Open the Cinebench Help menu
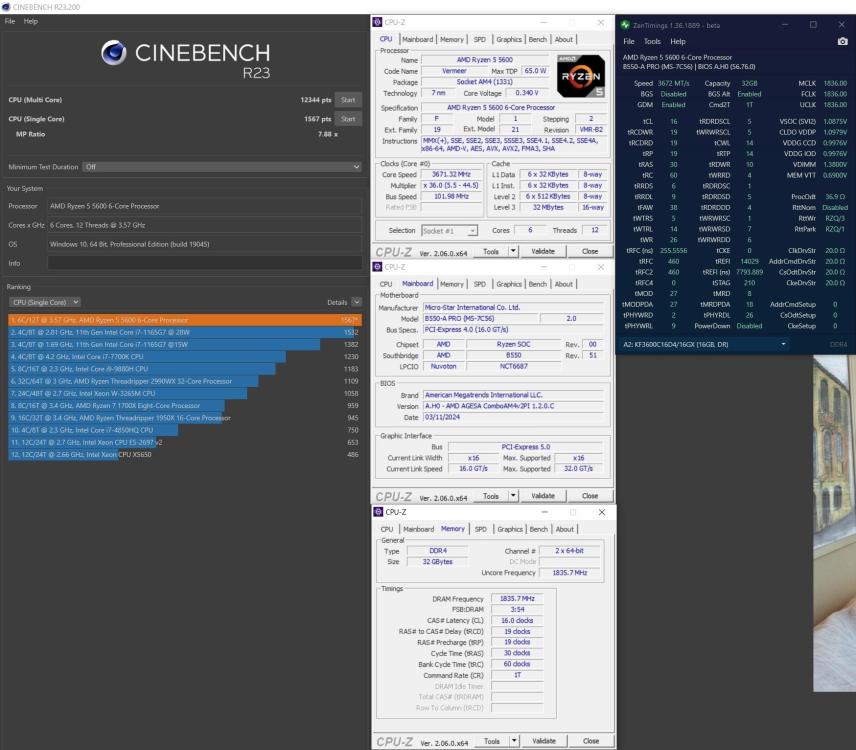Image resolution: width=856 pixels, height=750 pixels. (31, 21)
